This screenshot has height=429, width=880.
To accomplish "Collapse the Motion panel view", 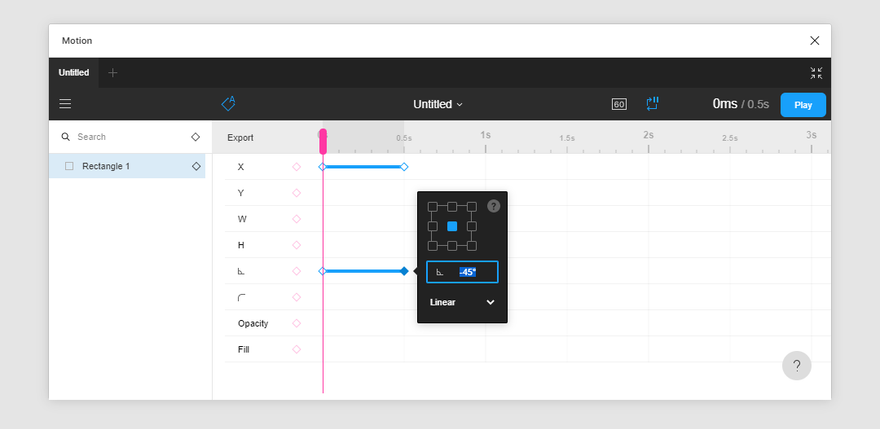I will click(816, 73).
